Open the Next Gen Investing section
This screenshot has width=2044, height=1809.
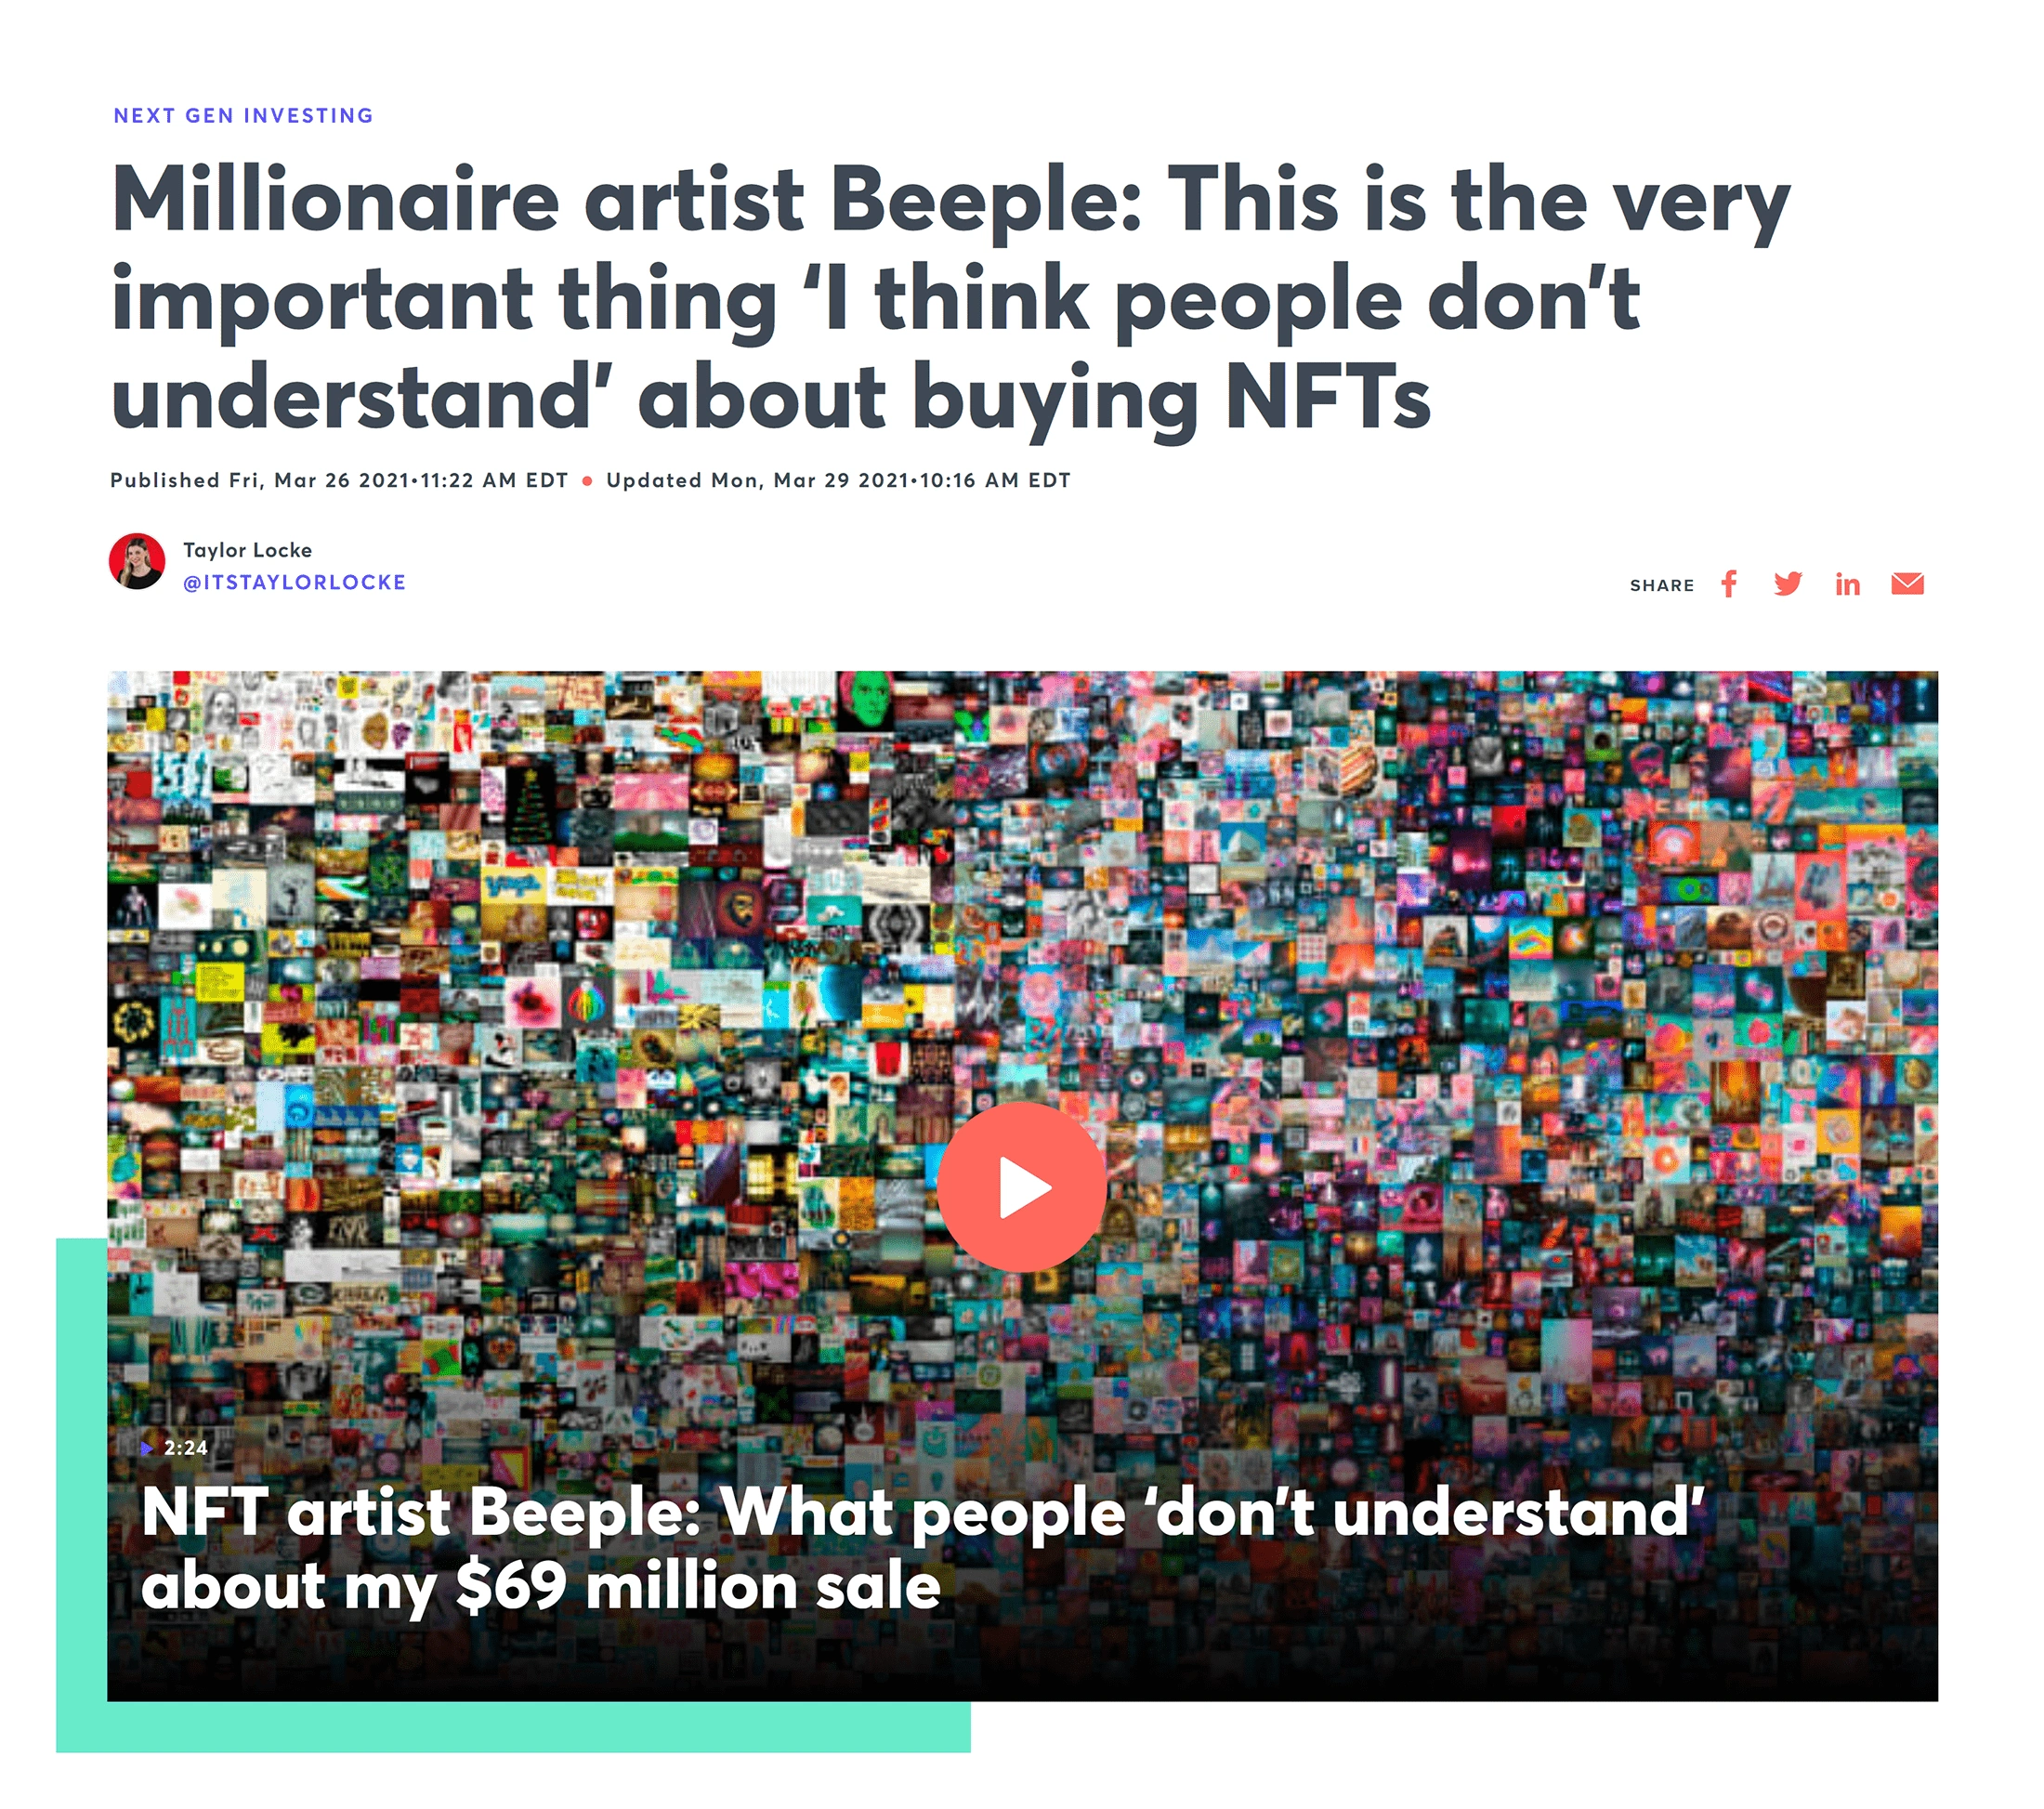pos(243,116)
